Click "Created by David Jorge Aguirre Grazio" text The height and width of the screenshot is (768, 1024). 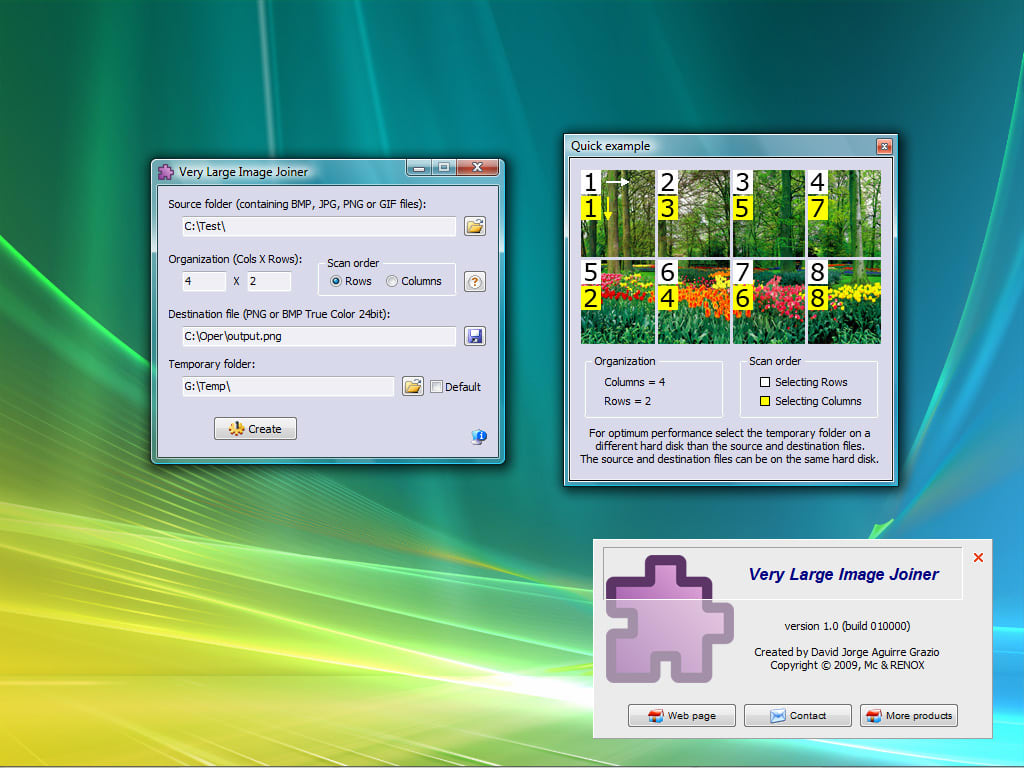coord(847,652)
